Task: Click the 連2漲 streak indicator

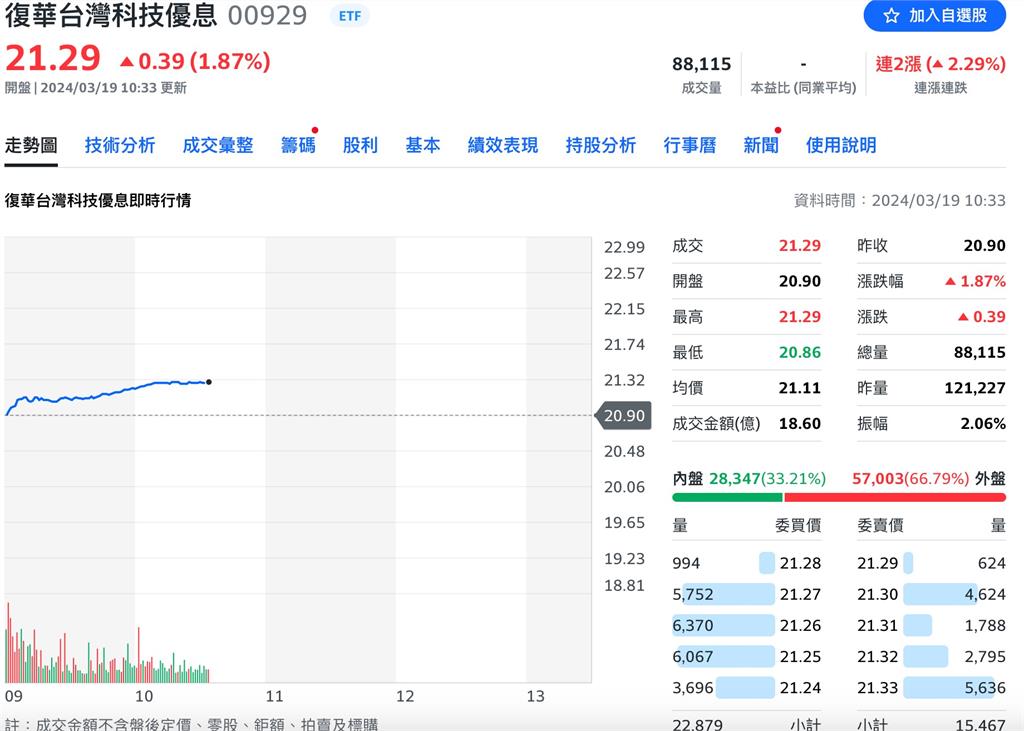Action: 940,64
